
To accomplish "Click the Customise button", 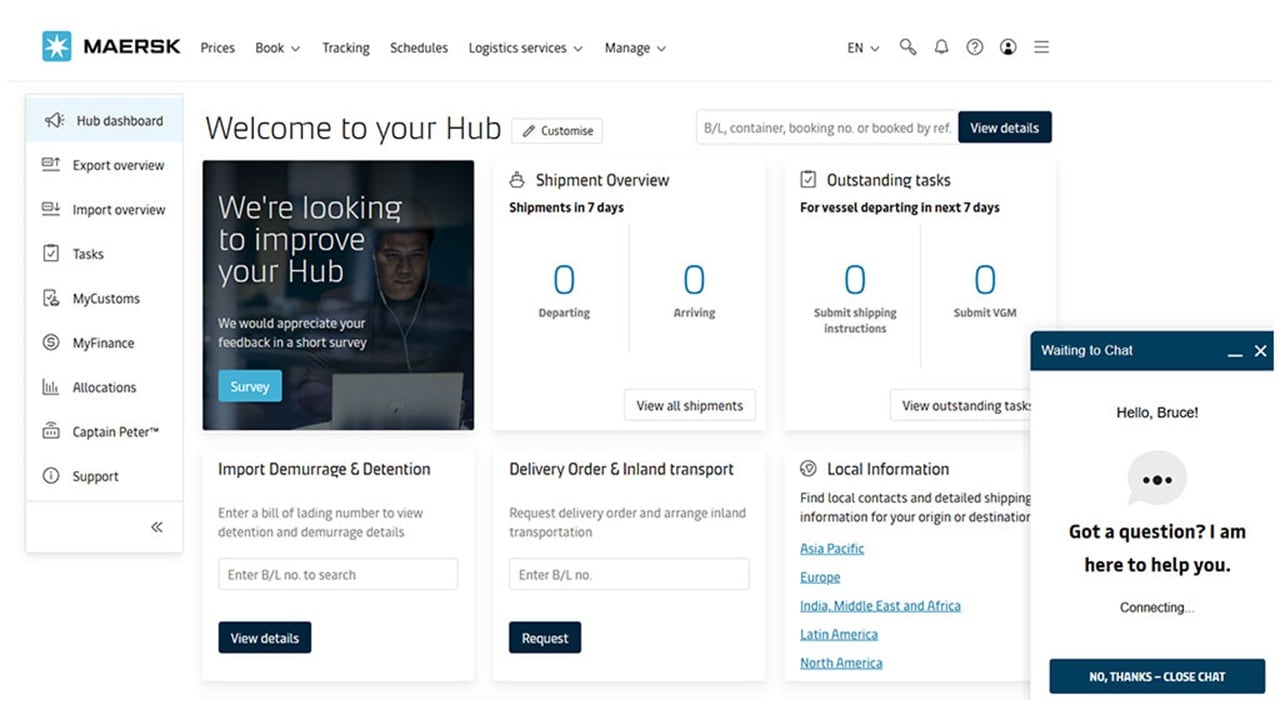I will [x=557, y=130].
